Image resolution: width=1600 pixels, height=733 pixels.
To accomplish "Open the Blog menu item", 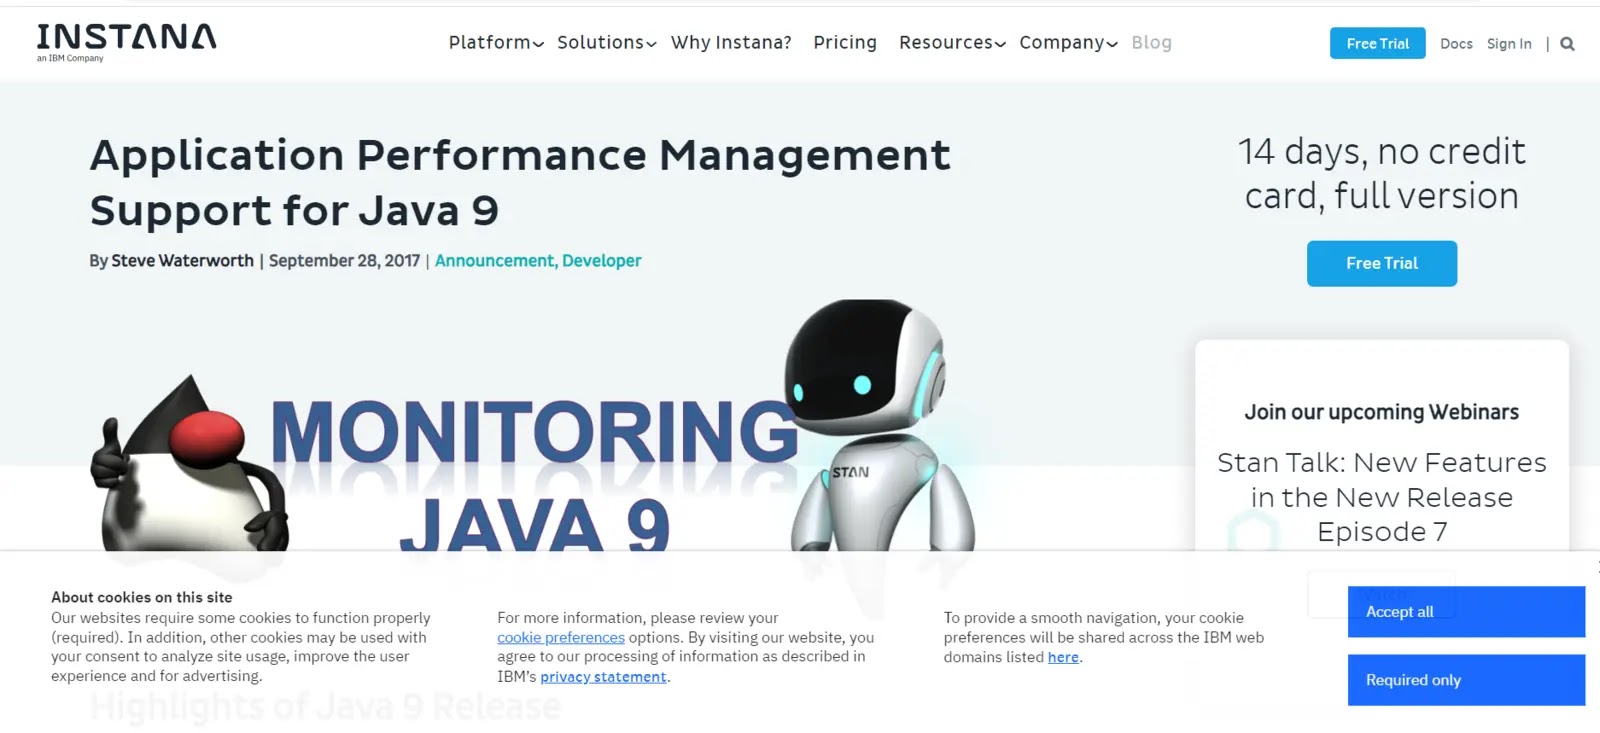I will (x=1151, y=42).
